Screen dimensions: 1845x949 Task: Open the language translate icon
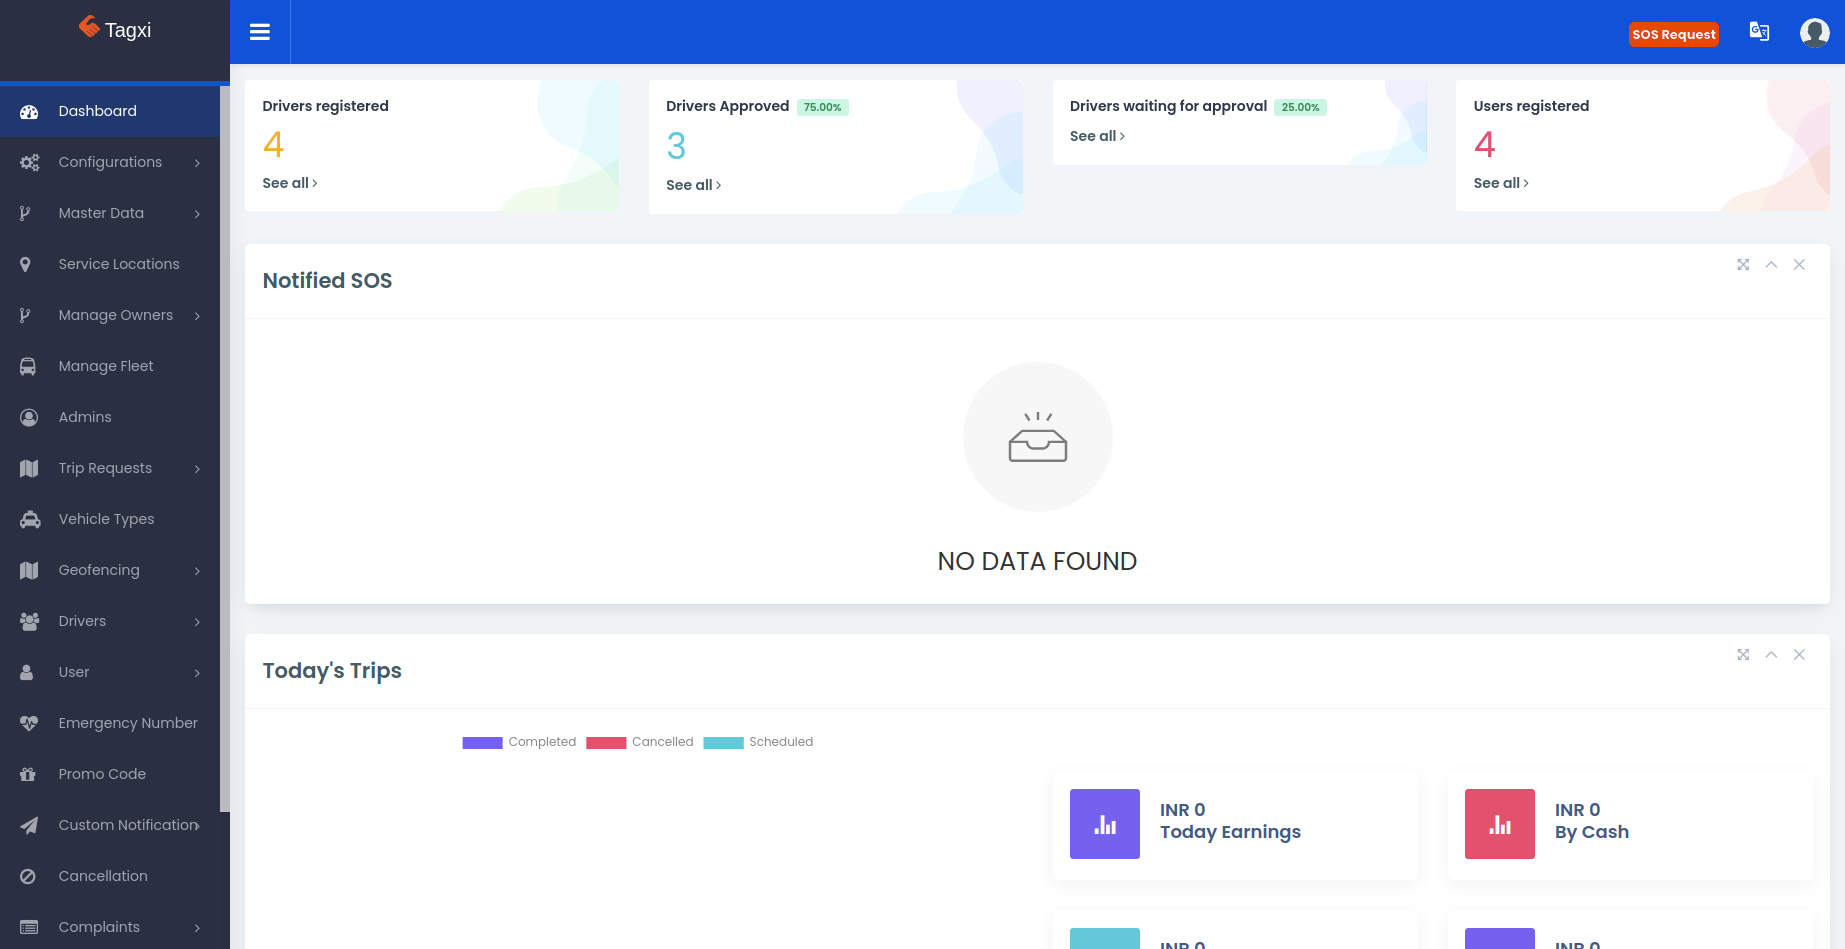click(x=1759, y=32)
